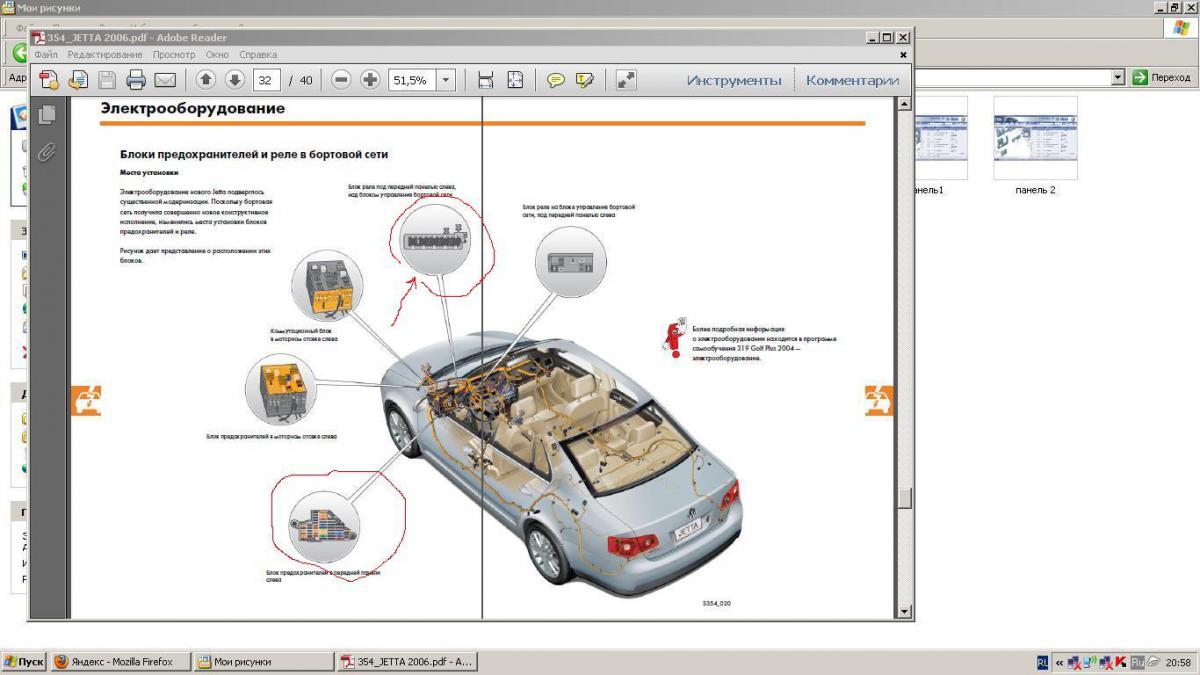Screen dimensions: 1200x675
Task: Click the figure code S354_020
Action: (x=717, y=603)
